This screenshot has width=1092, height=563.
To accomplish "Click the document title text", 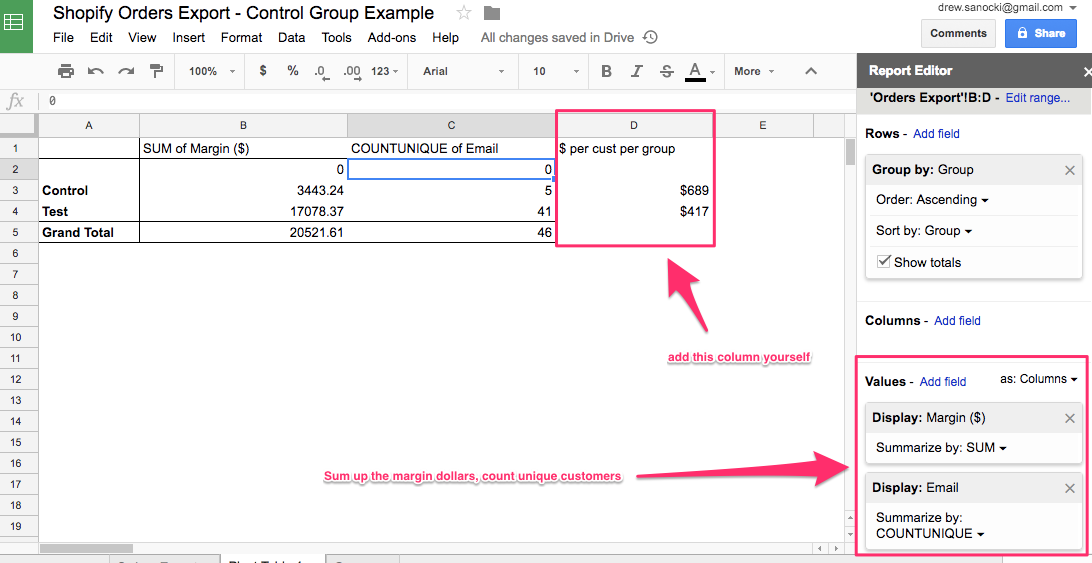I will pos(243,13).
